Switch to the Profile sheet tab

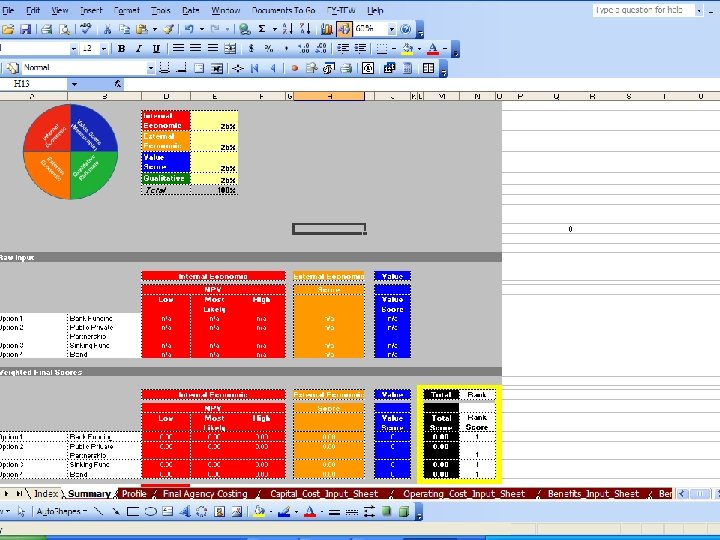pos(134,494)
